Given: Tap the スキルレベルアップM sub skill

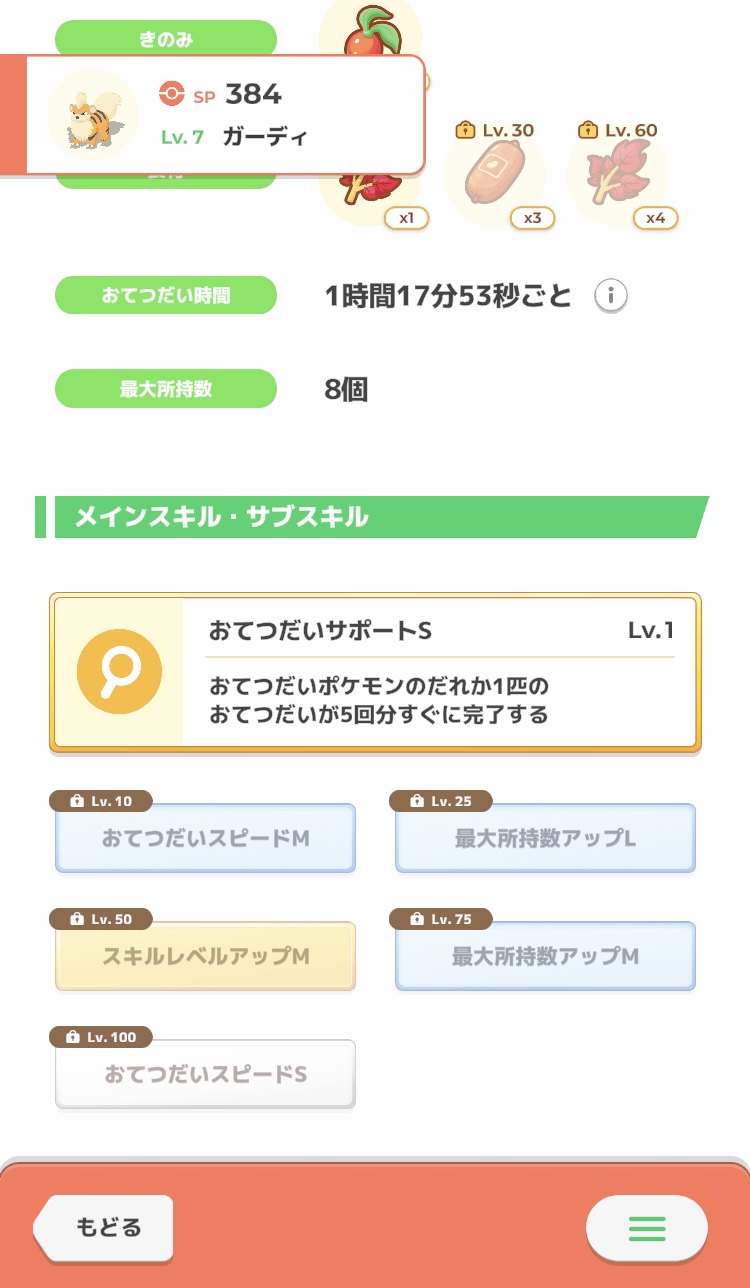Looking at the screenshot, I should pyautogui.click(x=205, y=956).
